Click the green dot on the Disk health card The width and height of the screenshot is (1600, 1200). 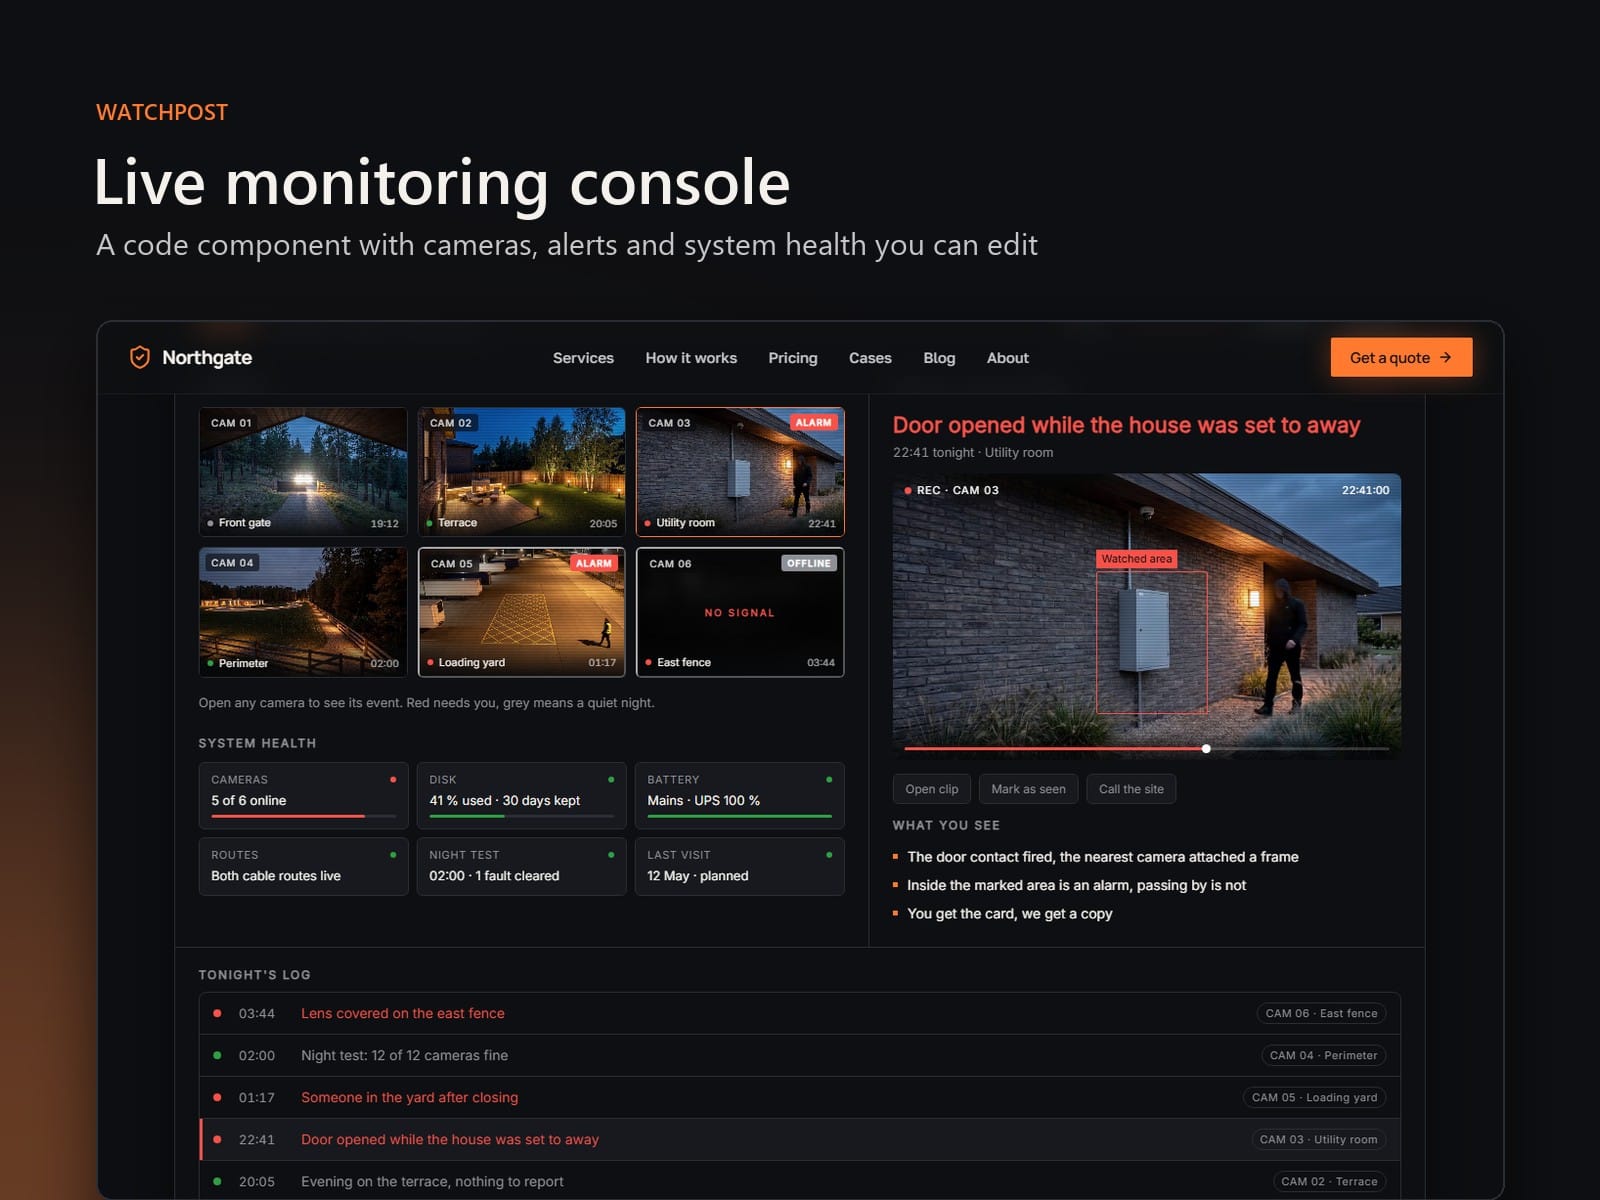point(611,779)
